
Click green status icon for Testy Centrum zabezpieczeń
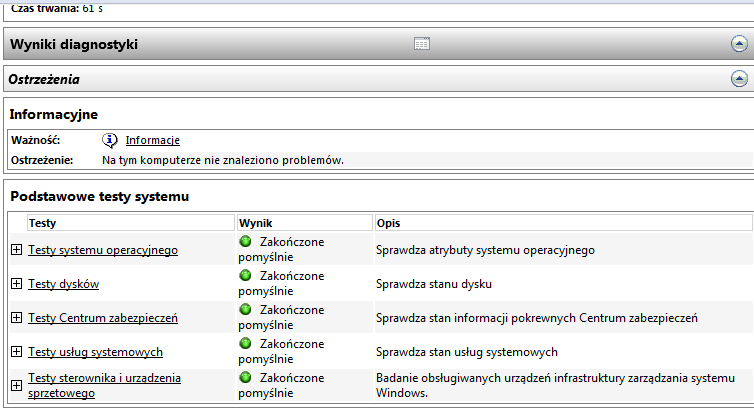pos(245,310)
